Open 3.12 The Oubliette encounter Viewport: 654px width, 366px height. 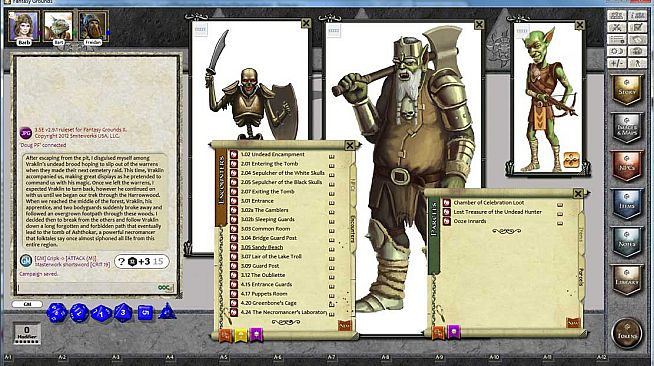(x=263, y=275)
